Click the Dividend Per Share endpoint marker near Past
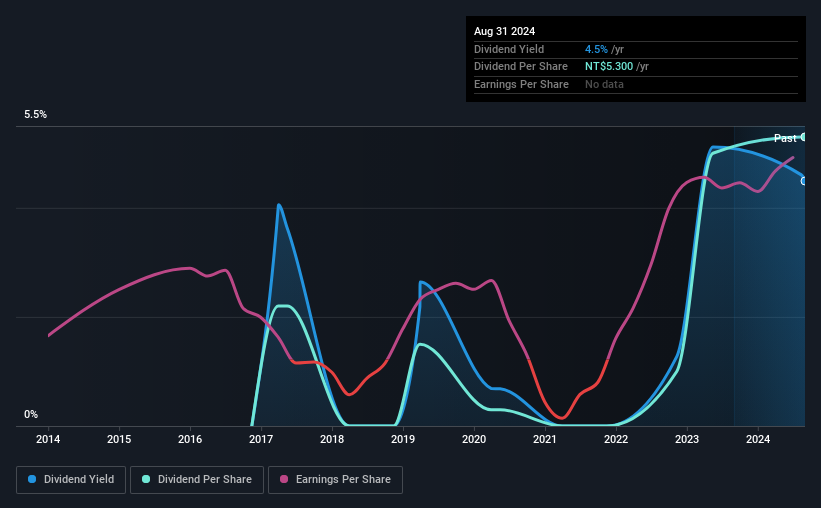821x508 pixels. (803, 137)
